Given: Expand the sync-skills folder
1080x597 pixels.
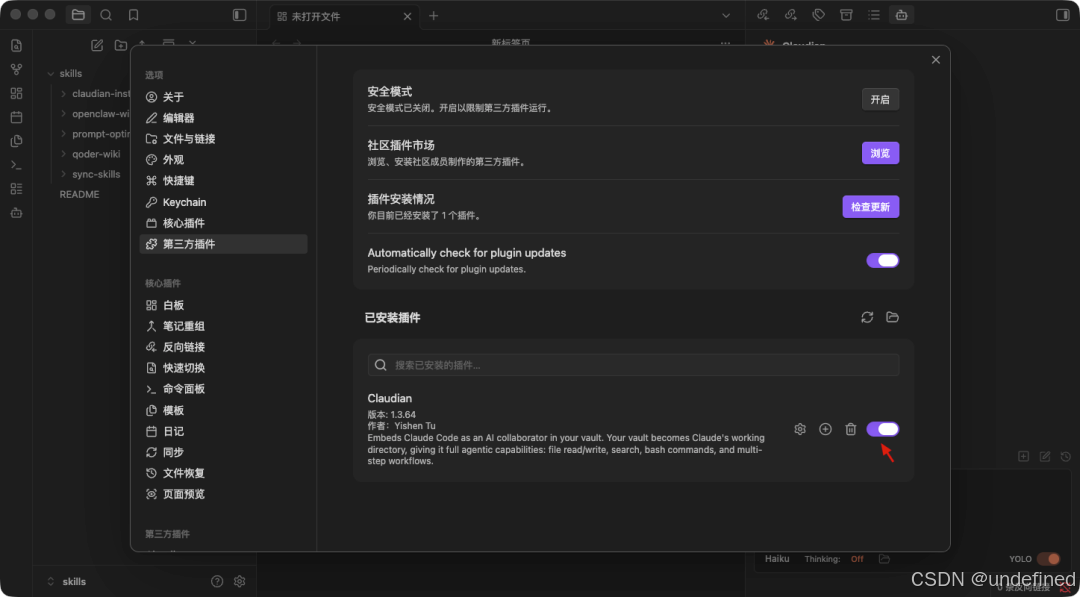Looking at the screenshot, I should [x=63, y=174].
